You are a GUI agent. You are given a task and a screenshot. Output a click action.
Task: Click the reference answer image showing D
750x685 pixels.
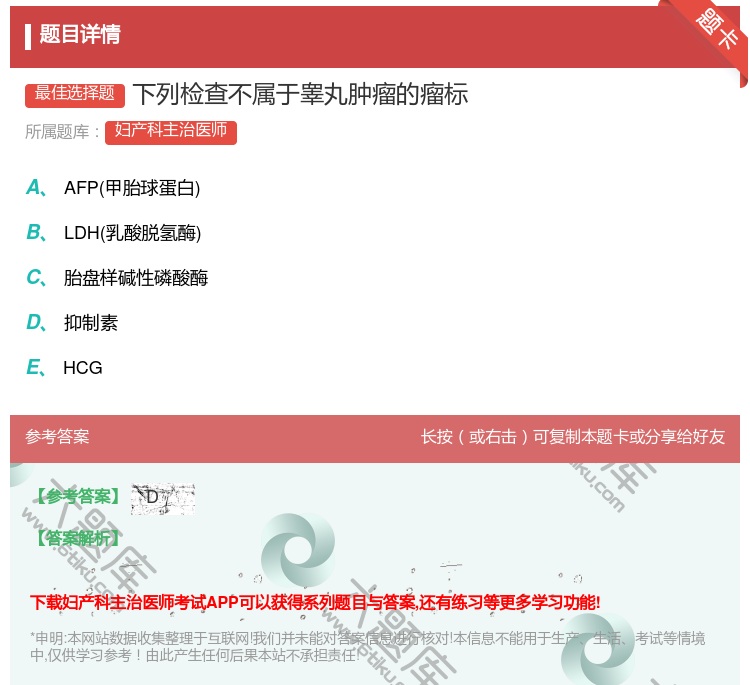pyautogui.click(x=163, y=499)
